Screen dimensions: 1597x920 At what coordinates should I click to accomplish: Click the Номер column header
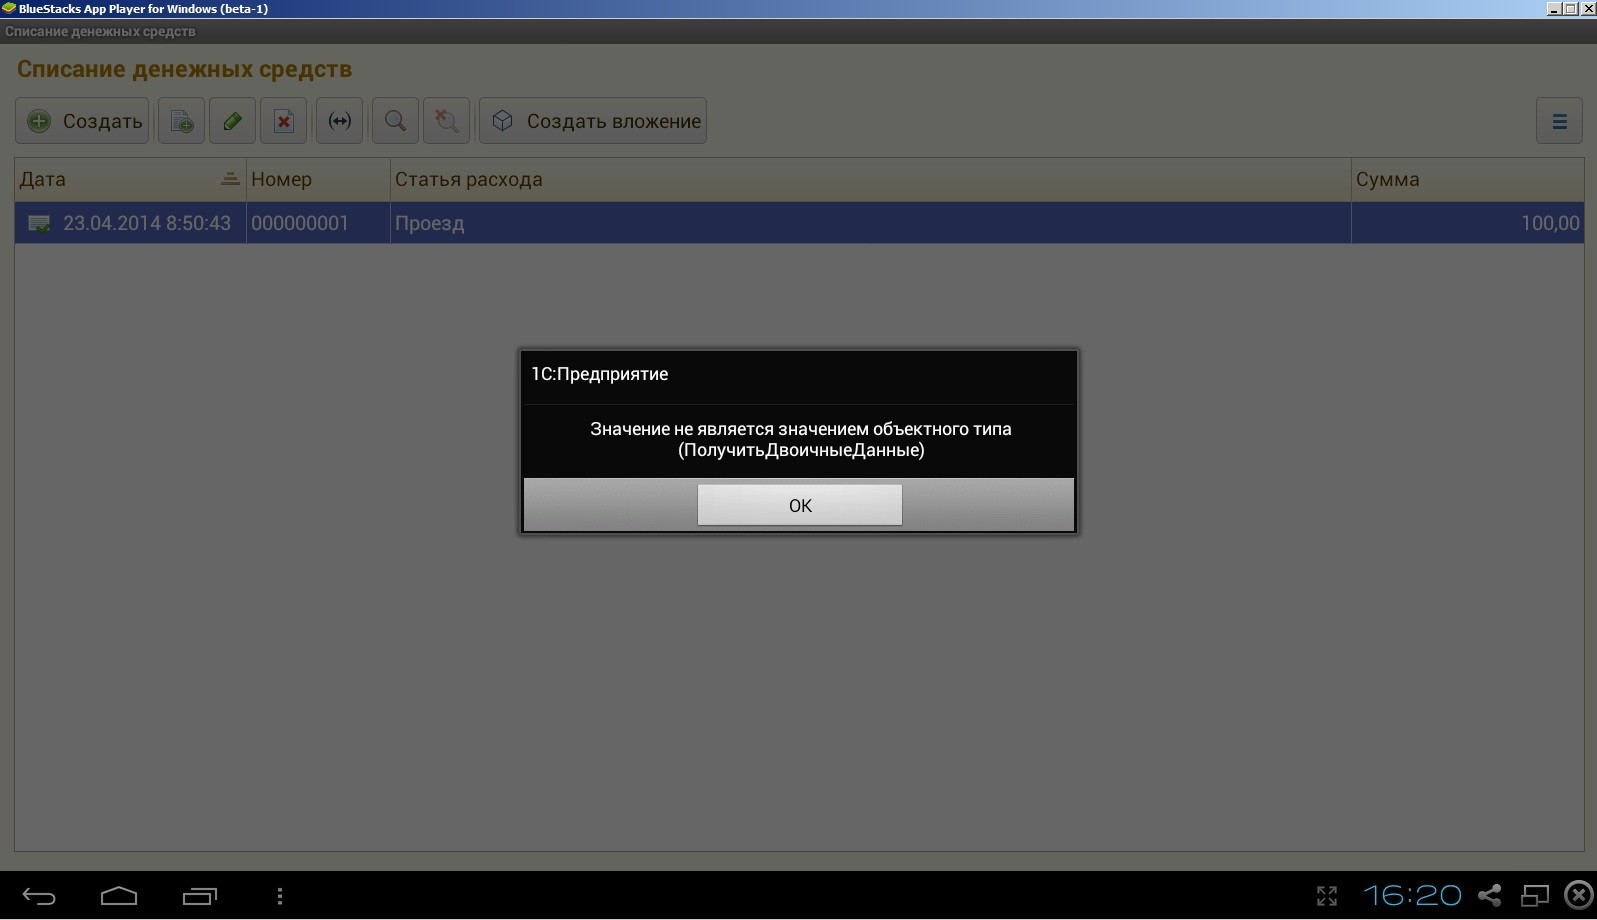coord(317,180)
